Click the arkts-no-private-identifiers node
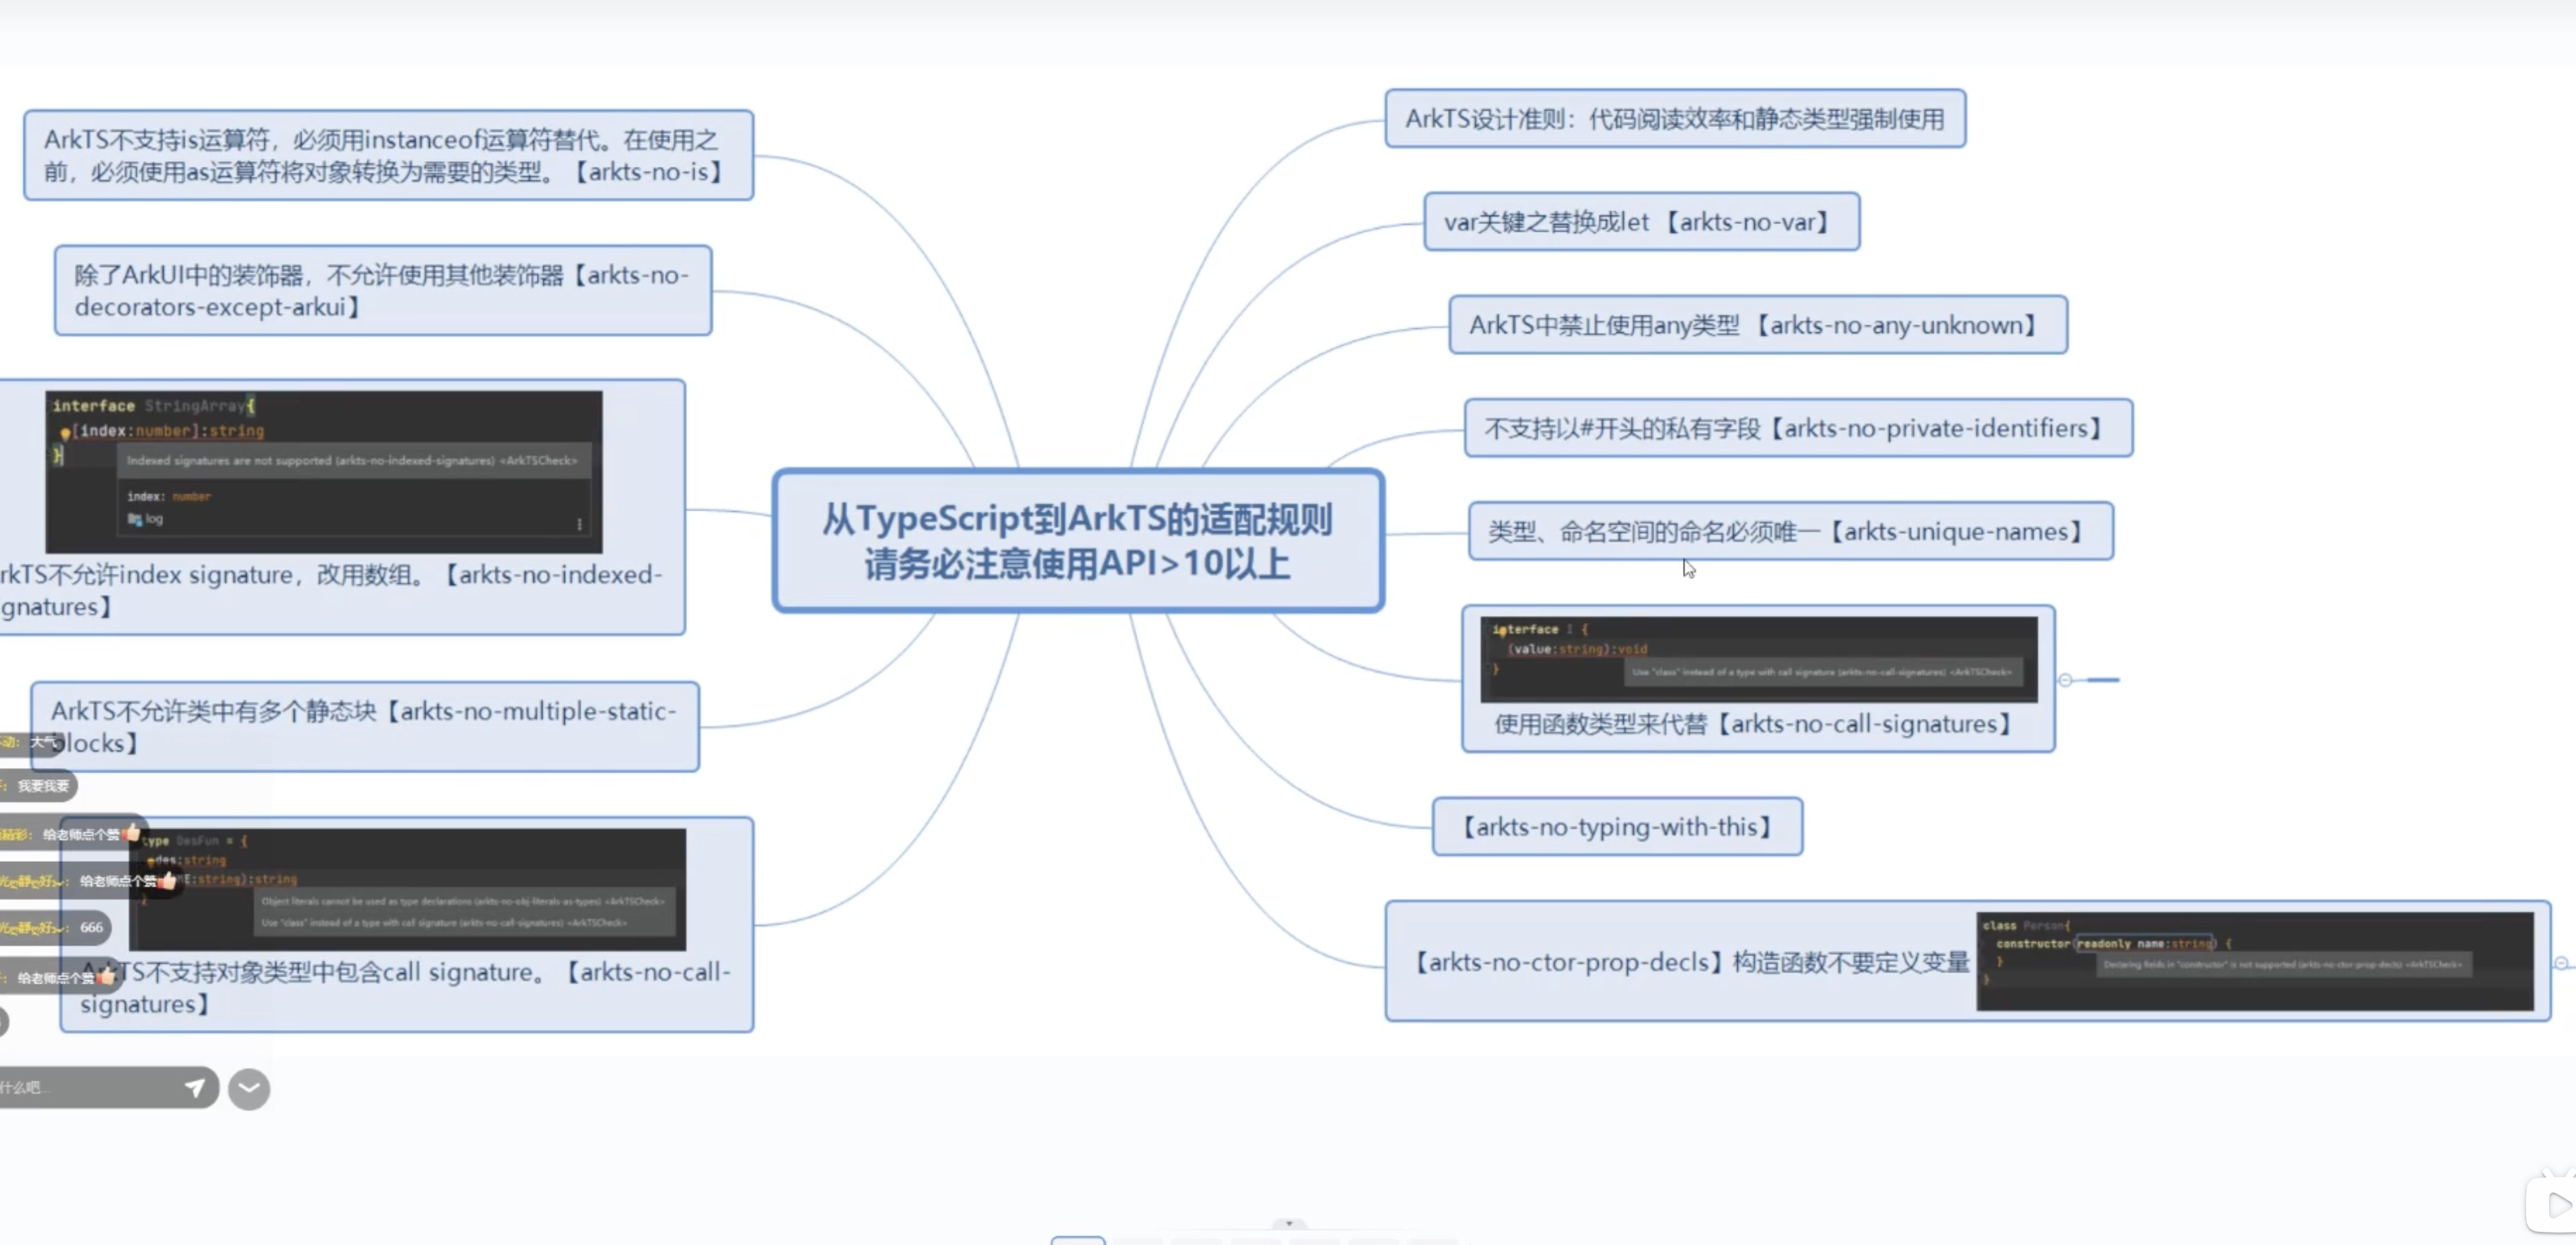 point(1797,429)
